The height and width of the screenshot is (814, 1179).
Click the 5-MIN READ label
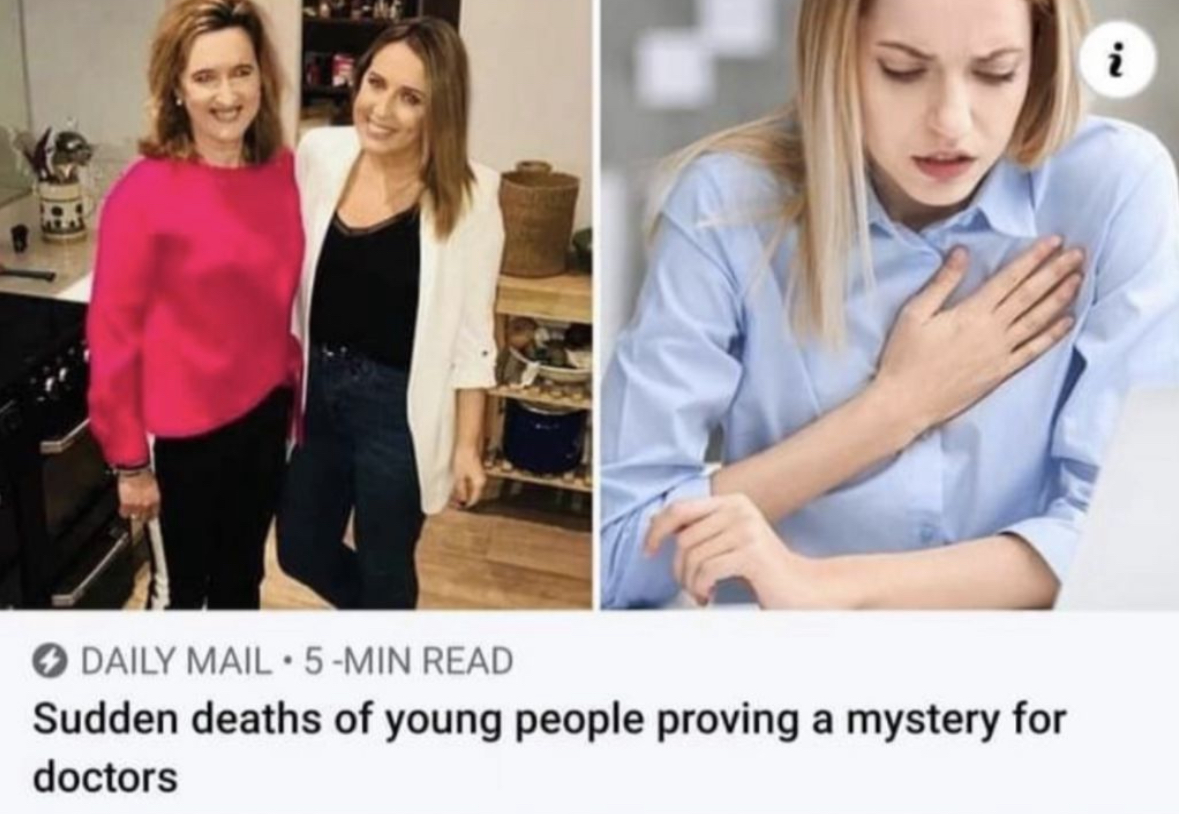click(x=408, y=662)
